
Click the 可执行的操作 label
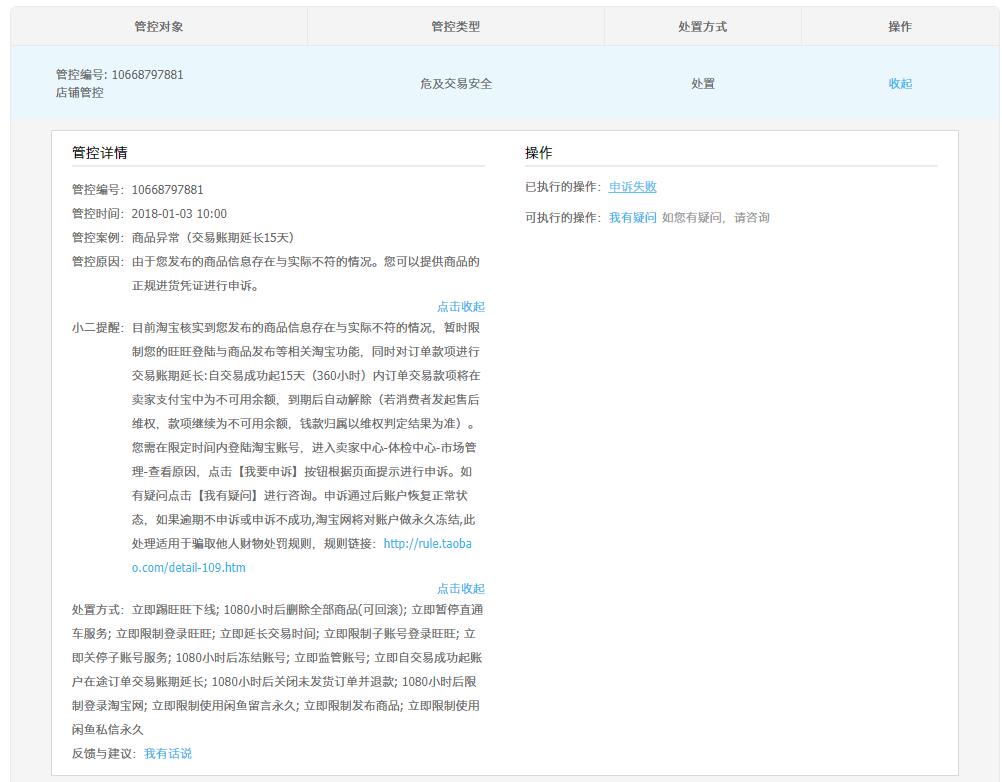(x=563, y=217)
